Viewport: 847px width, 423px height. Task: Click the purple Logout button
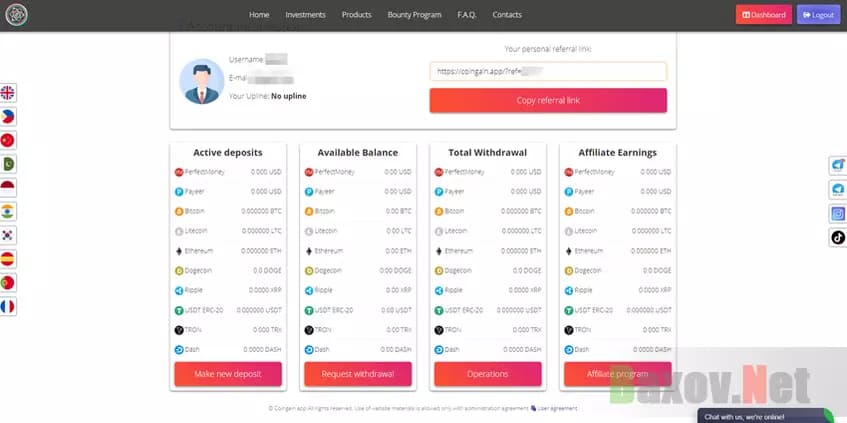tap(818, 15)
